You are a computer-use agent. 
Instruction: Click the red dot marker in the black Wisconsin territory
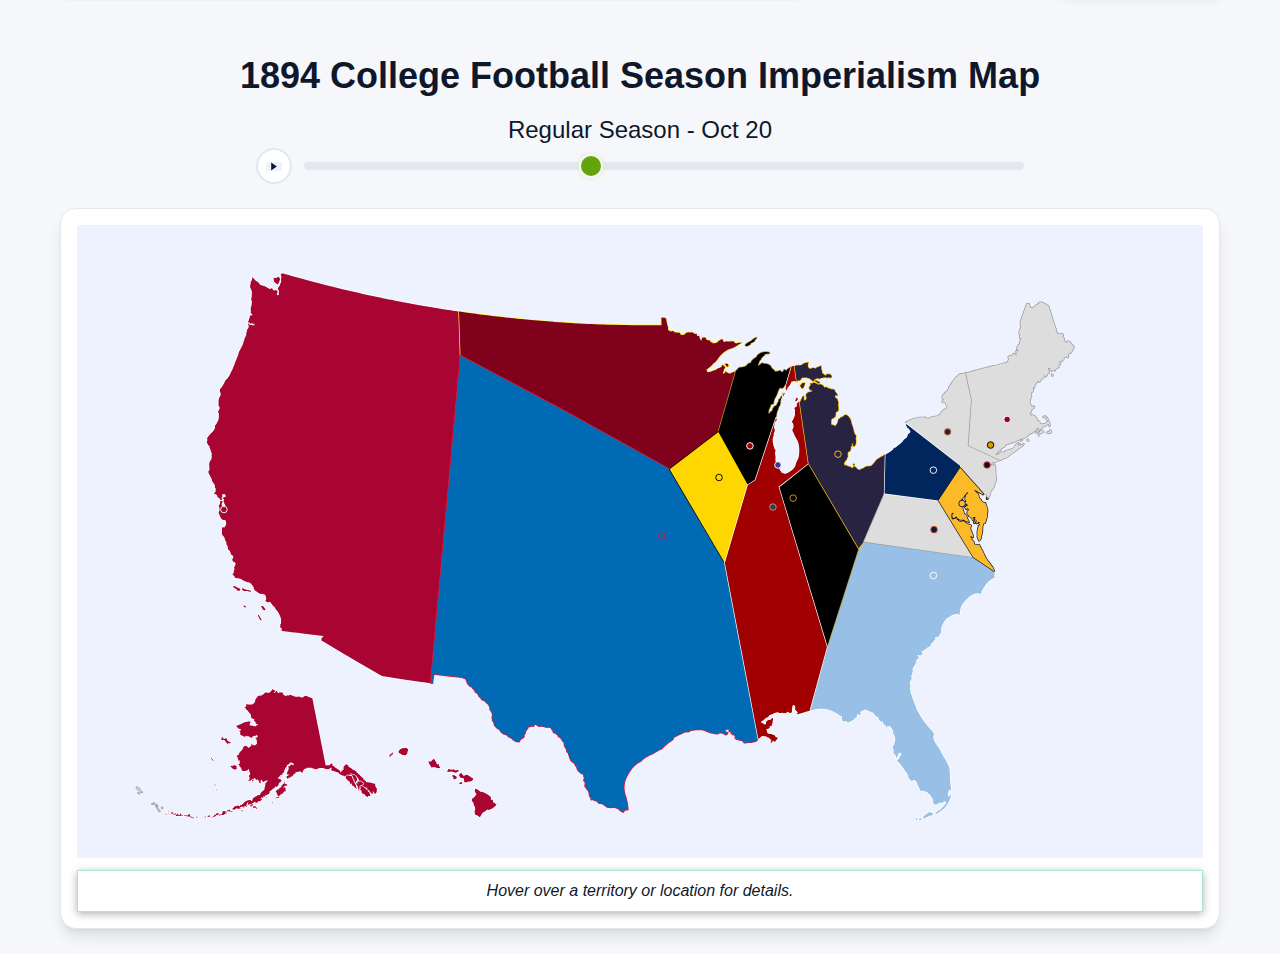coord(750,446)
